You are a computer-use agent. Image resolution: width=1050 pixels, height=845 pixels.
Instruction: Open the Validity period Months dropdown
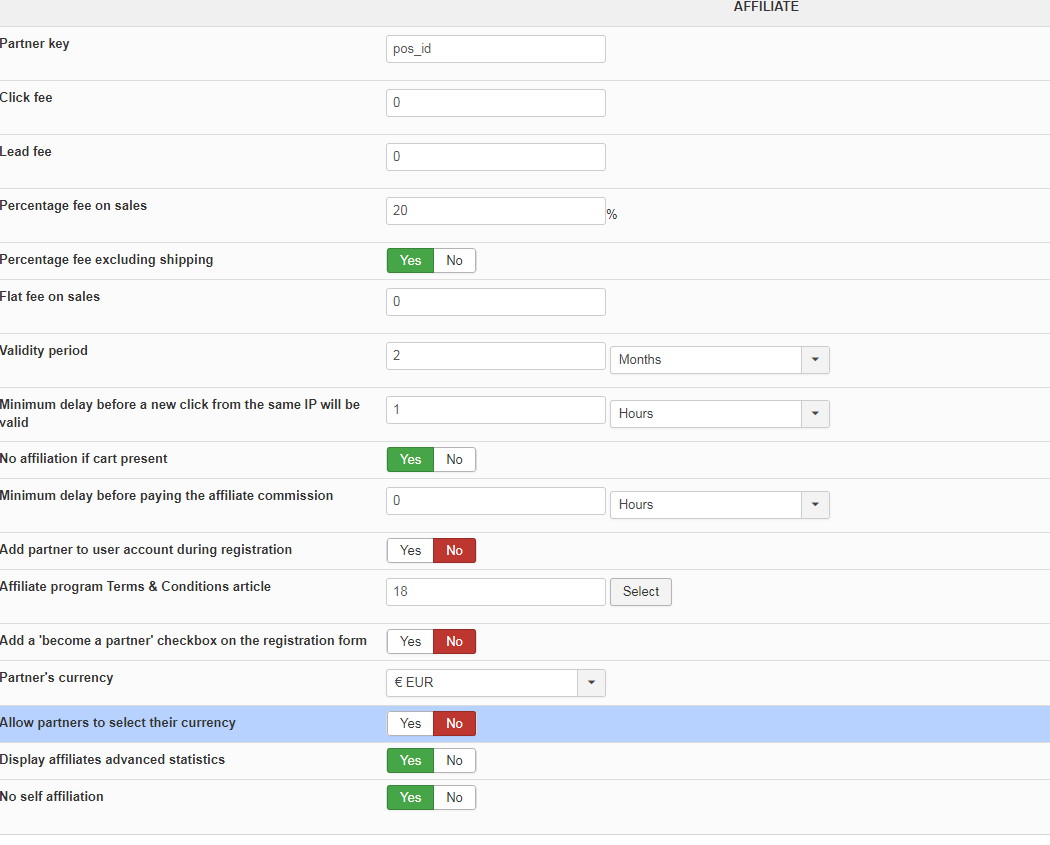pos(719,359)
